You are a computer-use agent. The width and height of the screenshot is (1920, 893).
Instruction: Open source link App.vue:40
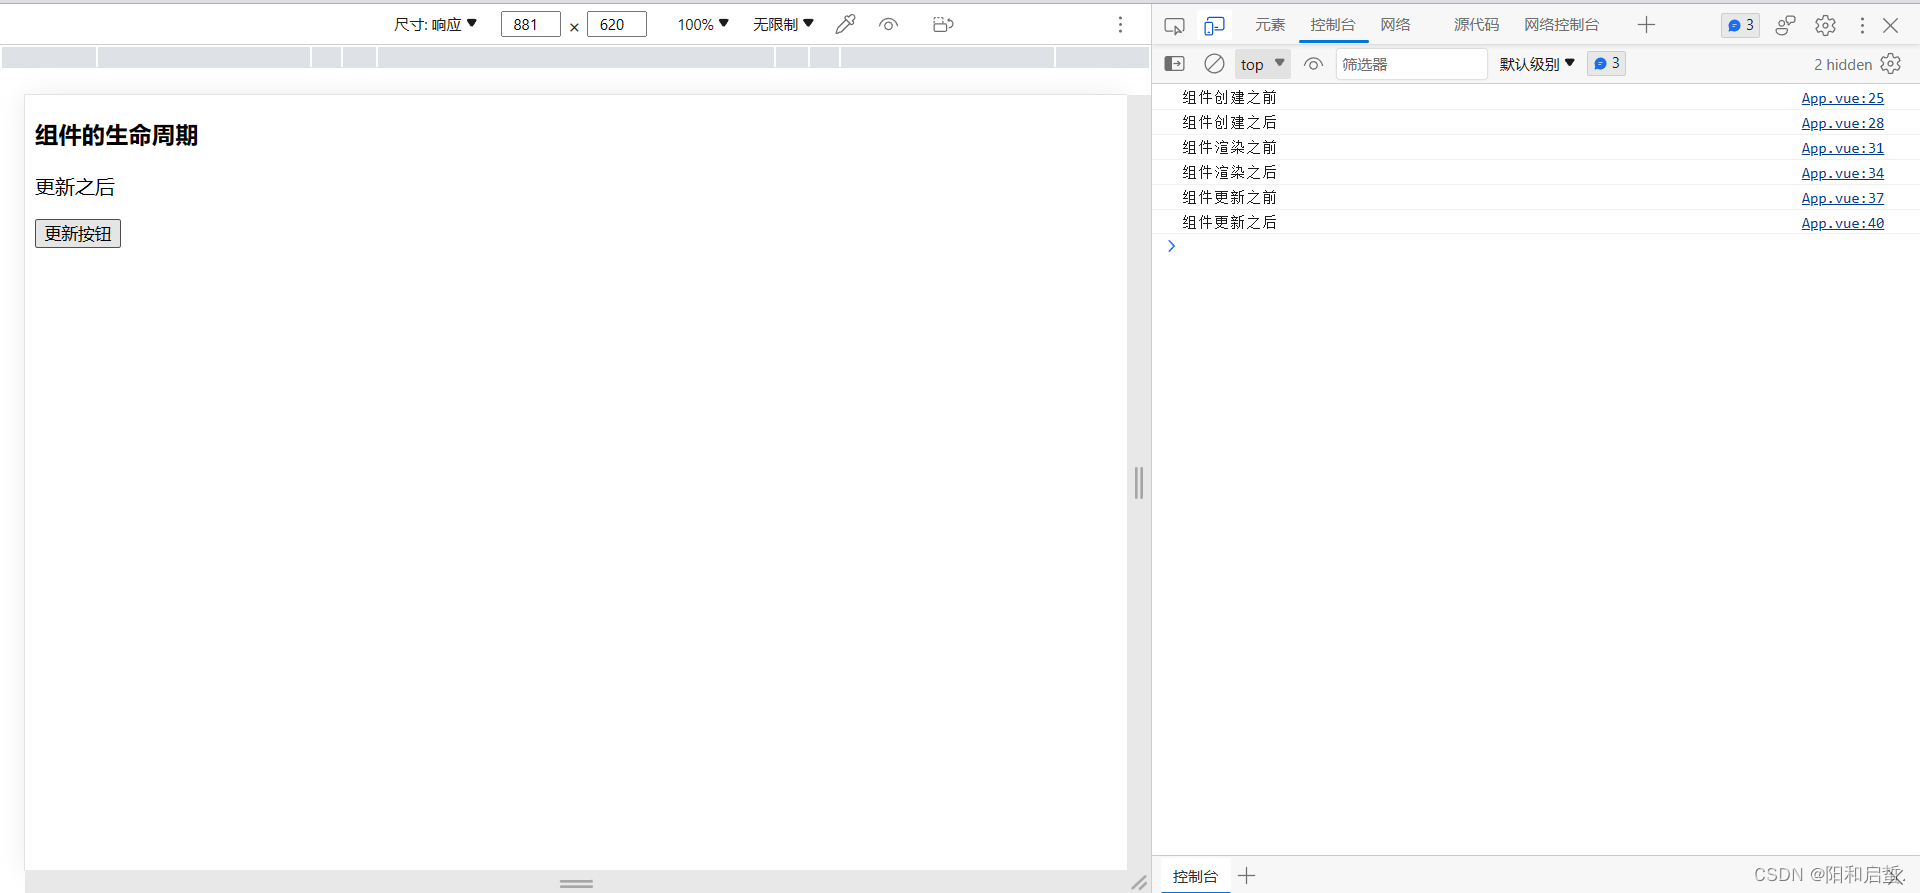(x=1842, y=223)
